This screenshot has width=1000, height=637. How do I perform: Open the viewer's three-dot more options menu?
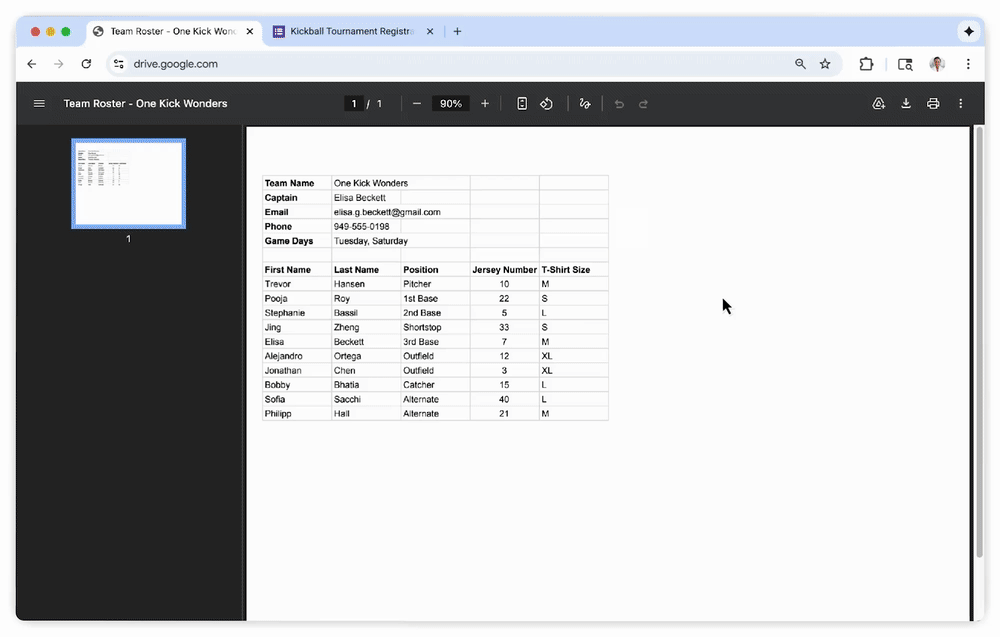pos(960,103)
